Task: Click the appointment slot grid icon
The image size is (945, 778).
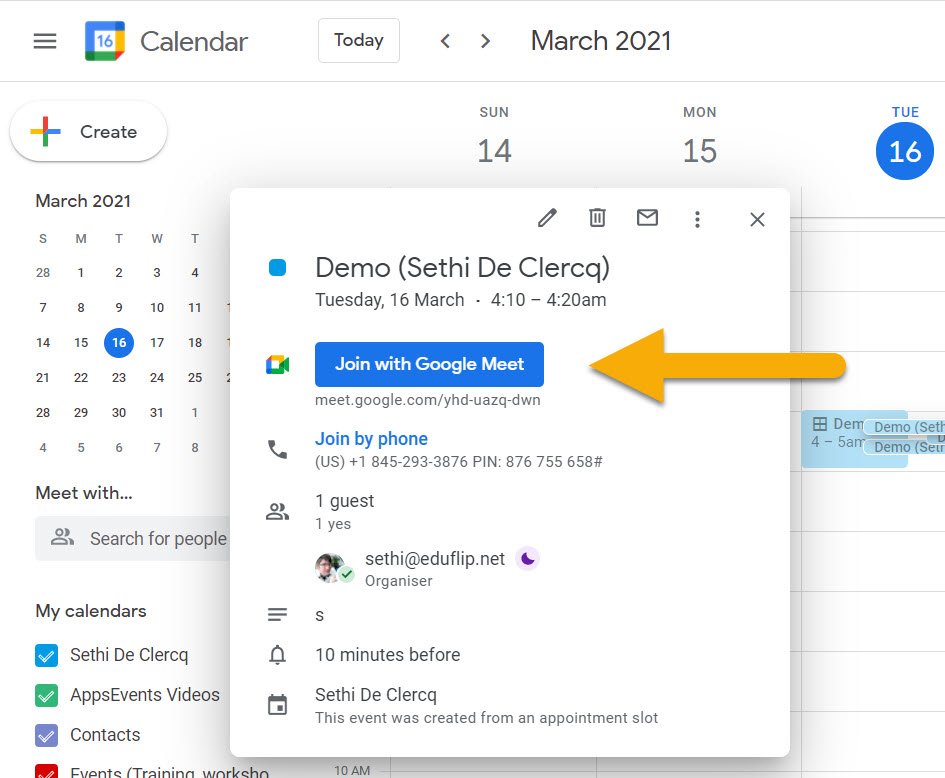Action: click(x=820, y=424)
